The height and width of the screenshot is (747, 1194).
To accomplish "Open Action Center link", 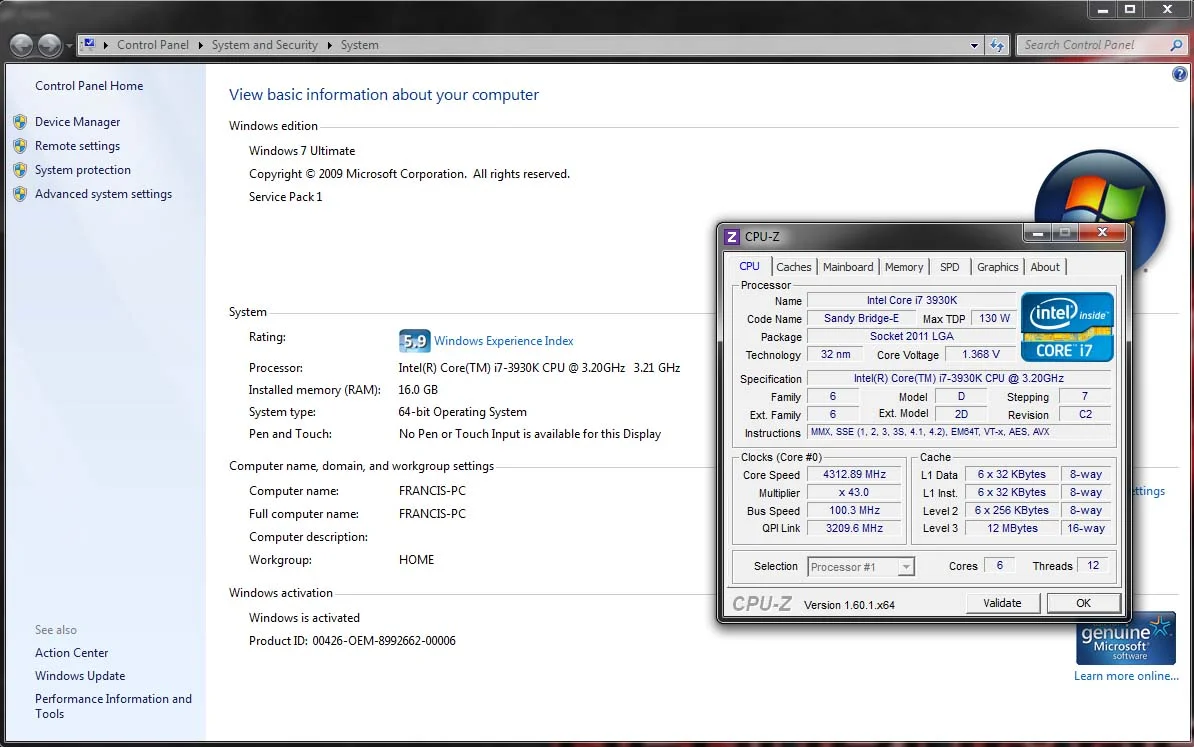I will pyautogui.click(x=72, y=653).
